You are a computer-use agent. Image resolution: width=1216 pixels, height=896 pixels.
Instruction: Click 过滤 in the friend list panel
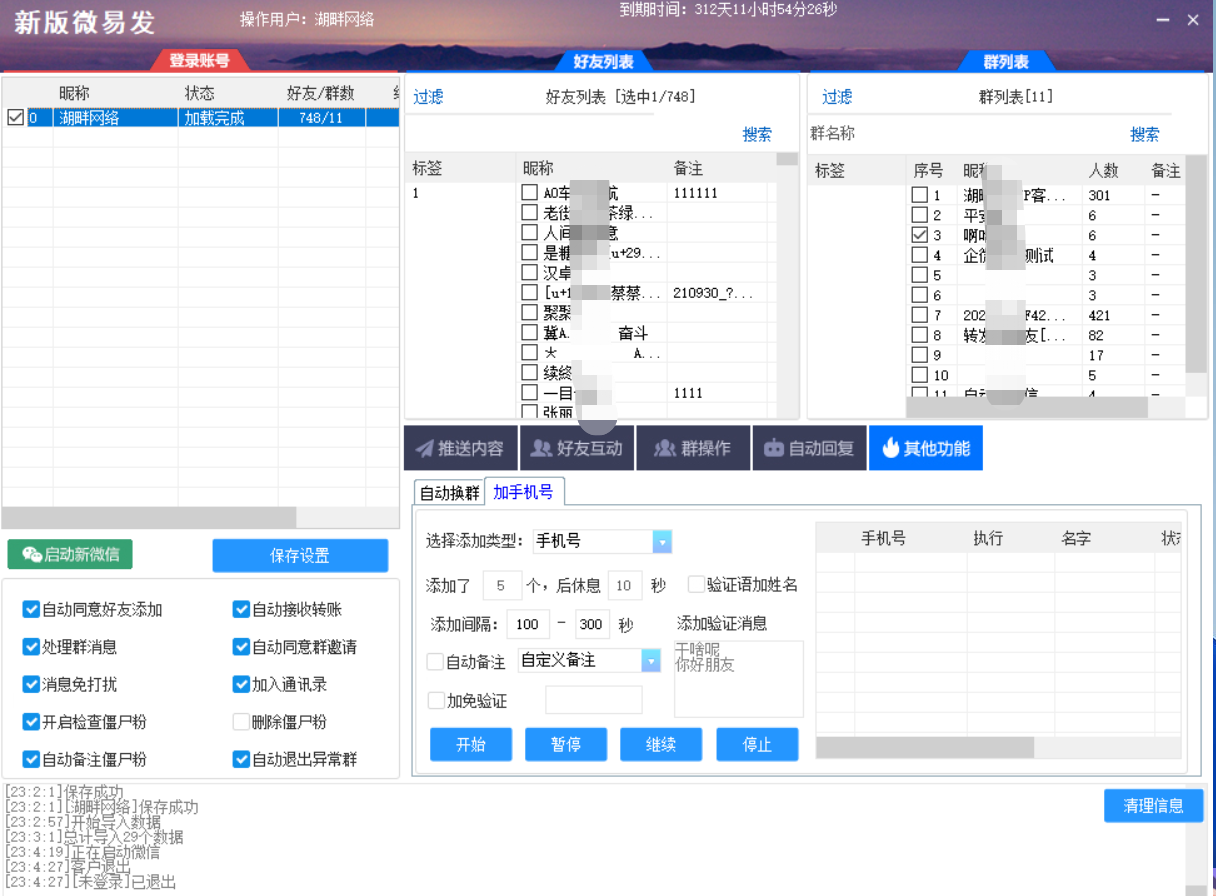coord(428,97)
